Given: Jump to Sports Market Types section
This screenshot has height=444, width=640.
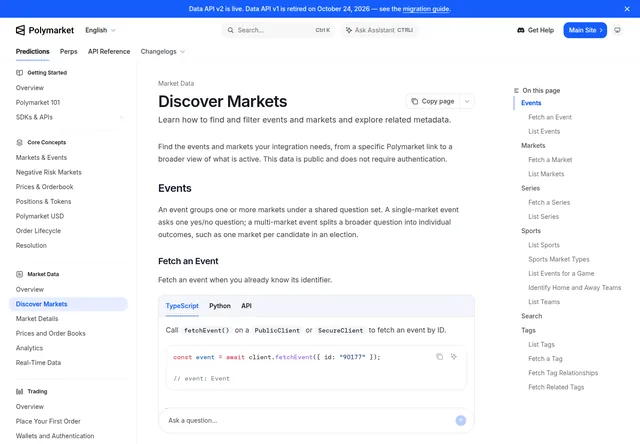Looking at the screenshot, I should [x=559, y=259].
